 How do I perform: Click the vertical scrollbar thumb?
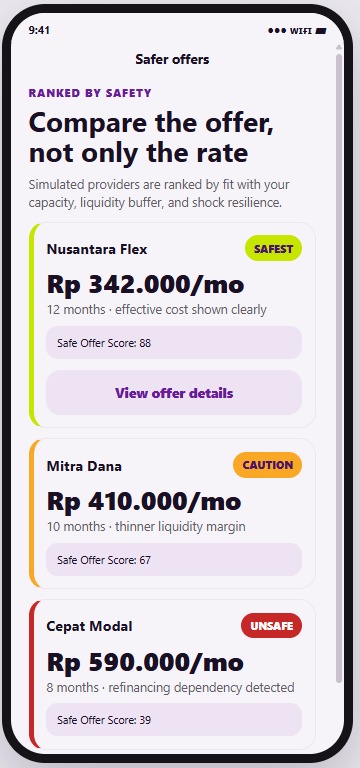click(339, 368)
